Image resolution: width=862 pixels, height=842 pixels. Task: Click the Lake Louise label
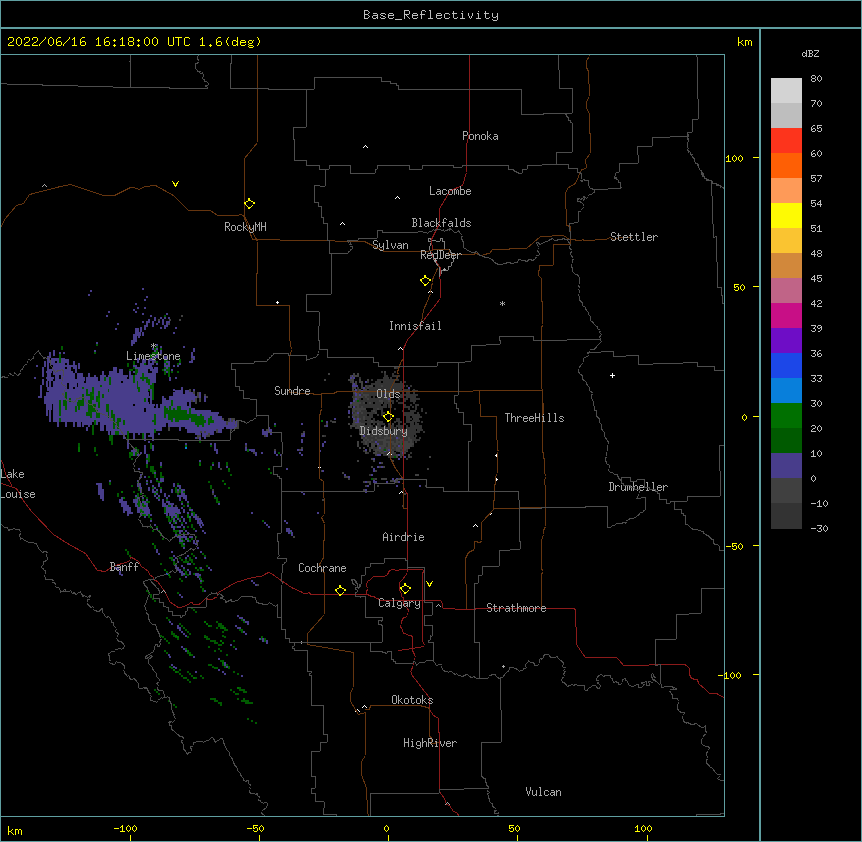tap(16, 484)
